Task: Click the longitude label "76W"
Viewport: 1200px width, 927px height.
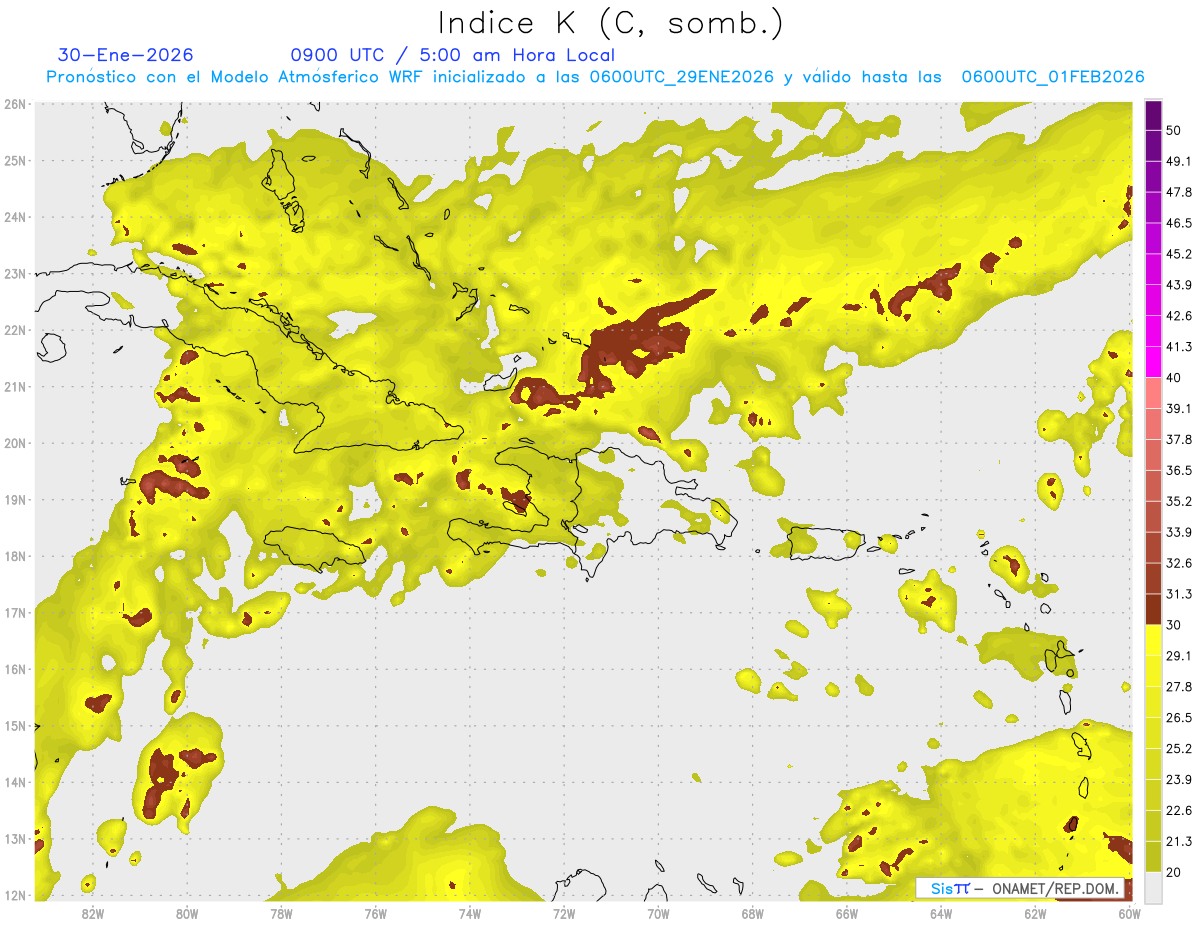Action: coord(375,914)
